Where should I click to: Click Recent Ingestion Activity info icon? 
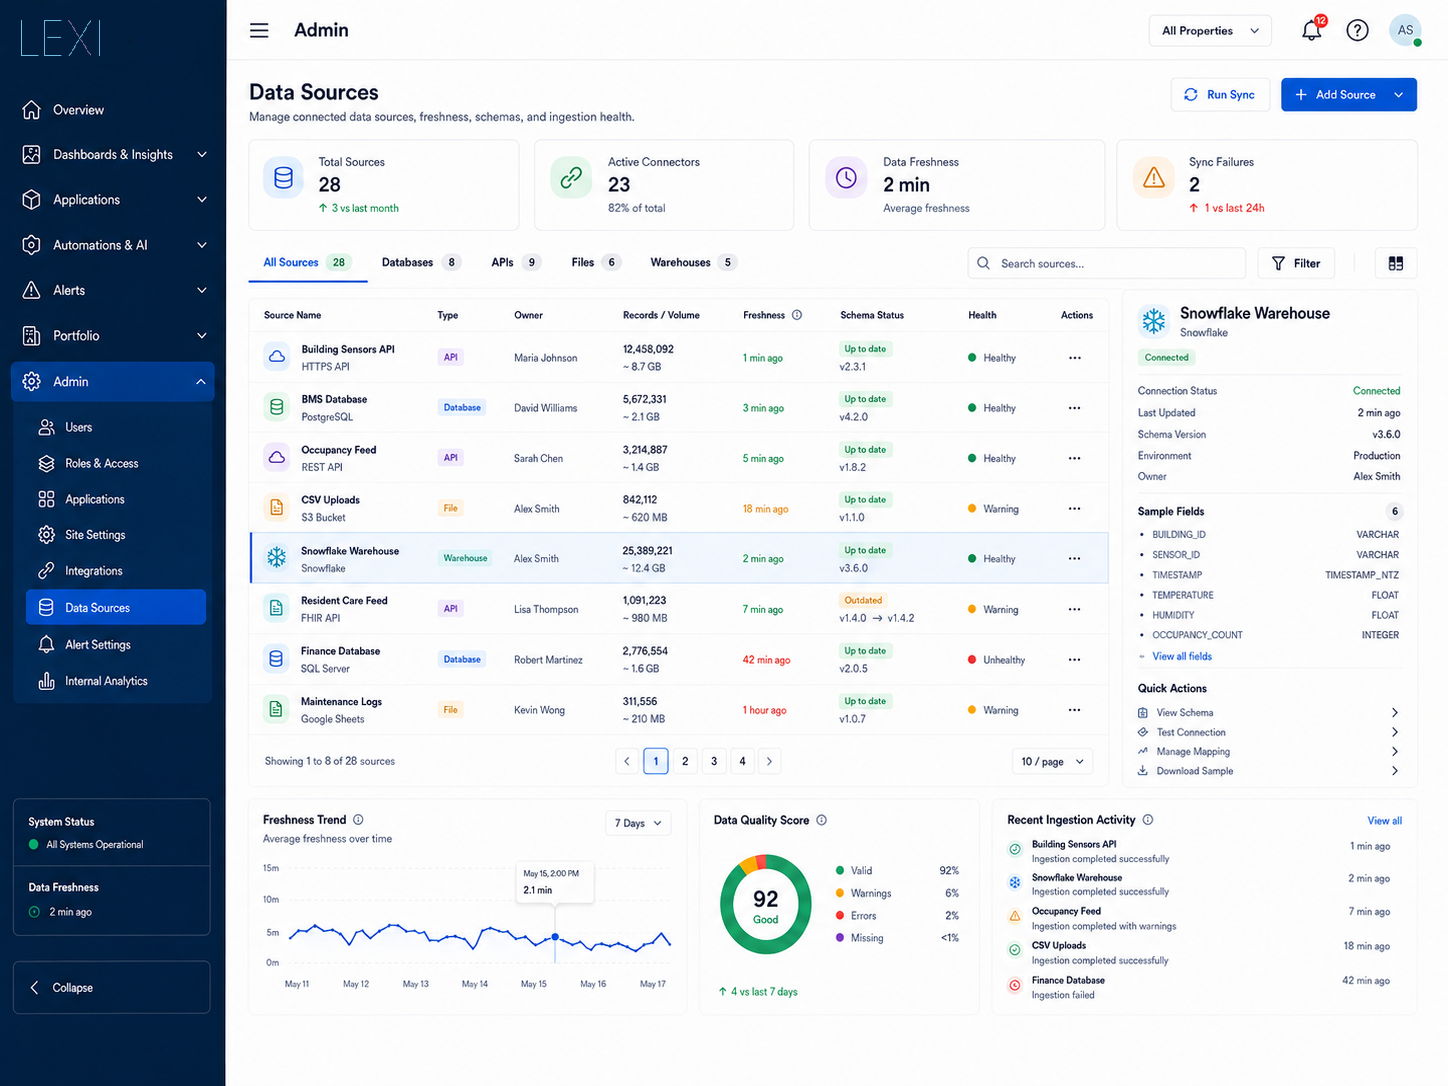[1147, 820]
